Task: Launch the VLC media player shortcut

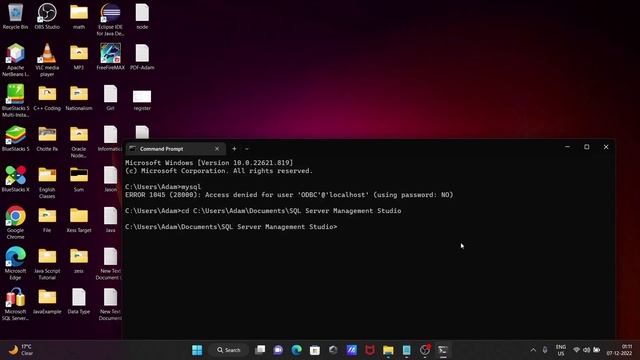Action: (47, 60)
